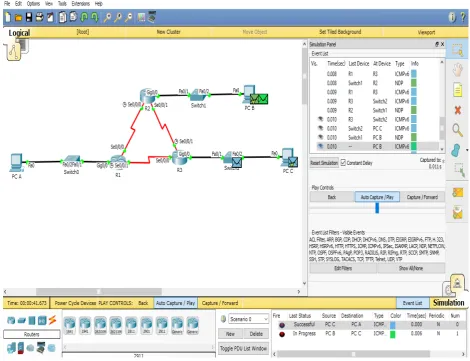Select the Wireless Devices category icon
This screenshot has height=361, width=470.
(42, 320)
